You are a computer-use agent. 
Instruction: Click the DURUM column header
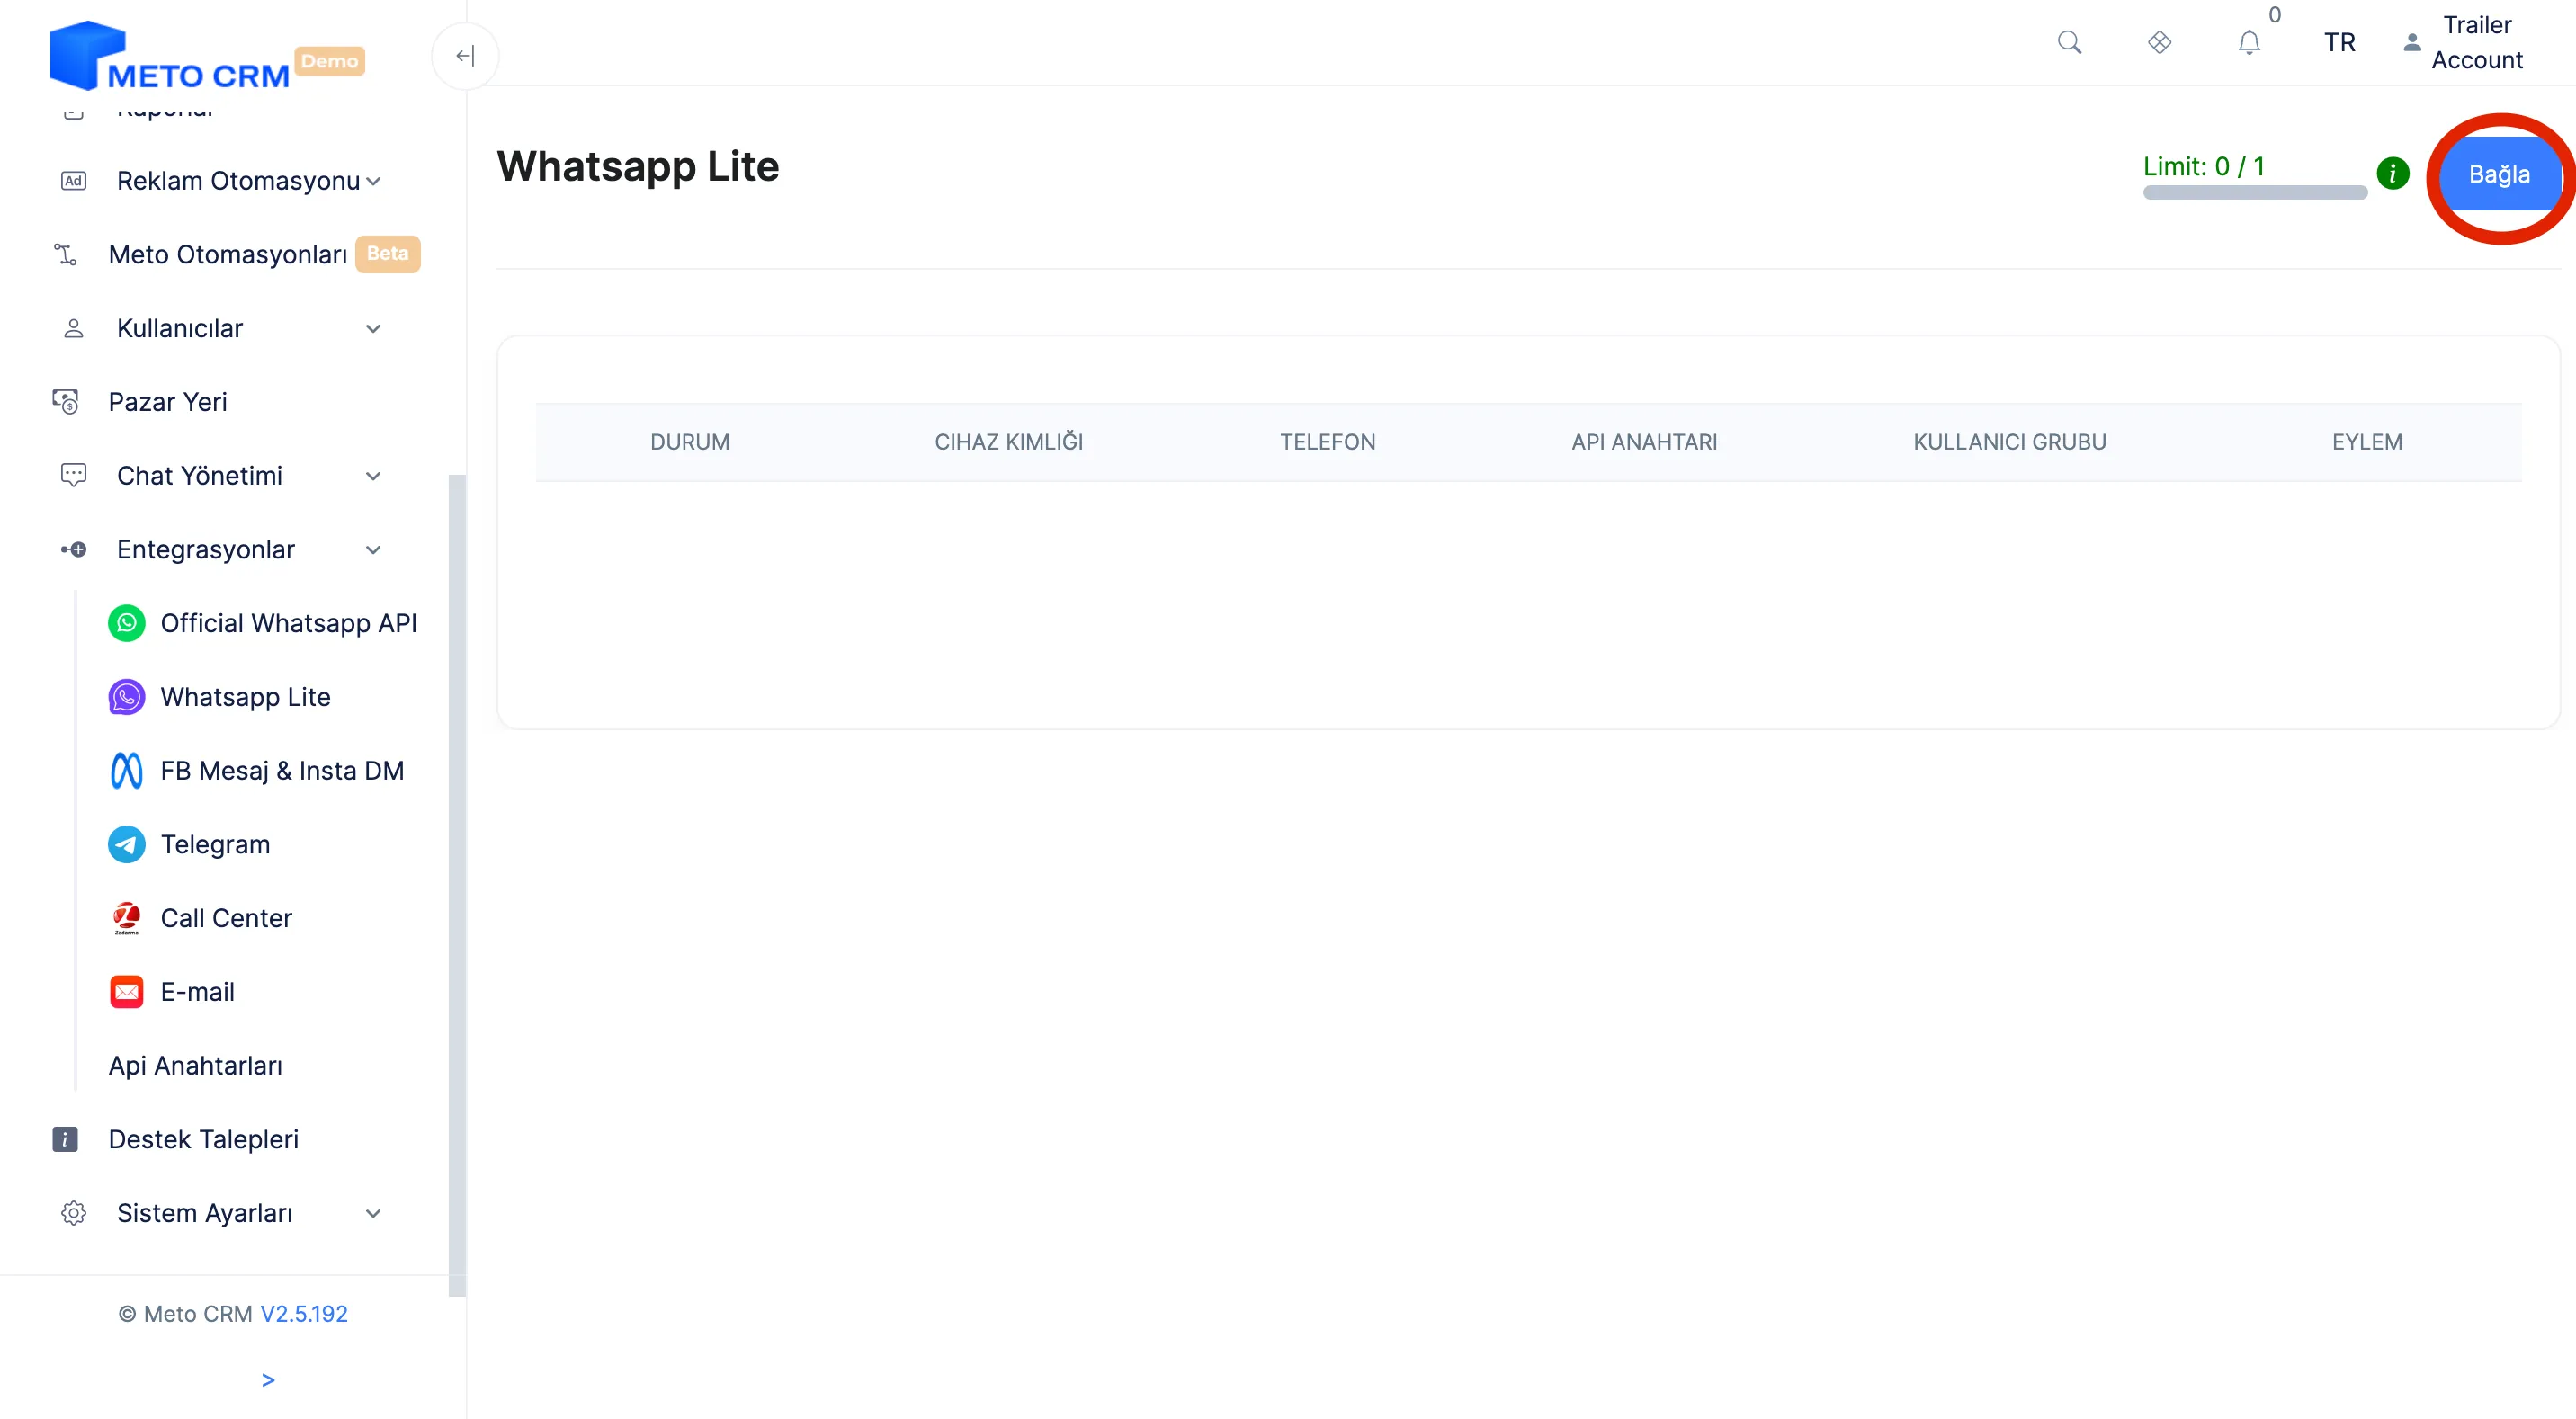pyautogui.click(x=690, y=442)
